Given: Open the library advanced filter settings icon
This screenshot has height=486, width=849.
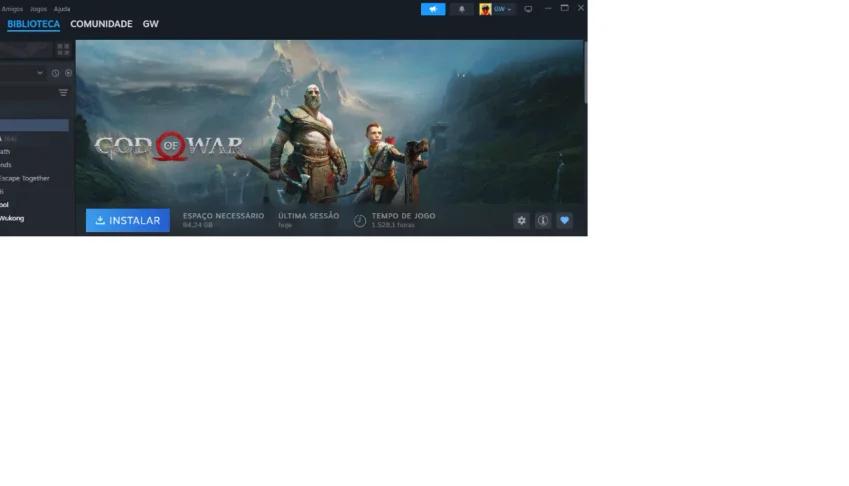Looking at the screenshot, I should point(63,93).
